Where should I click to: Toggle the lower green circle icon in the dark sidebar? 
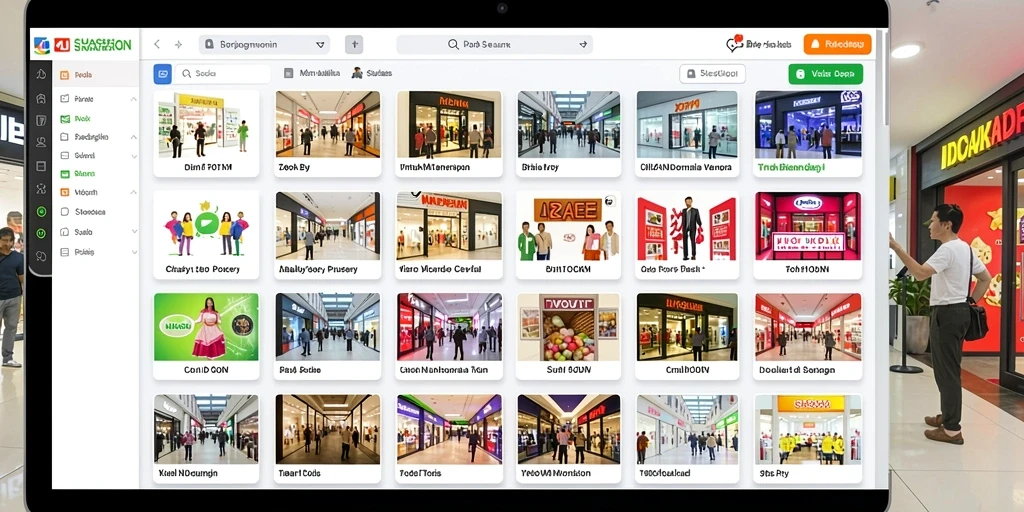(41, 233)
